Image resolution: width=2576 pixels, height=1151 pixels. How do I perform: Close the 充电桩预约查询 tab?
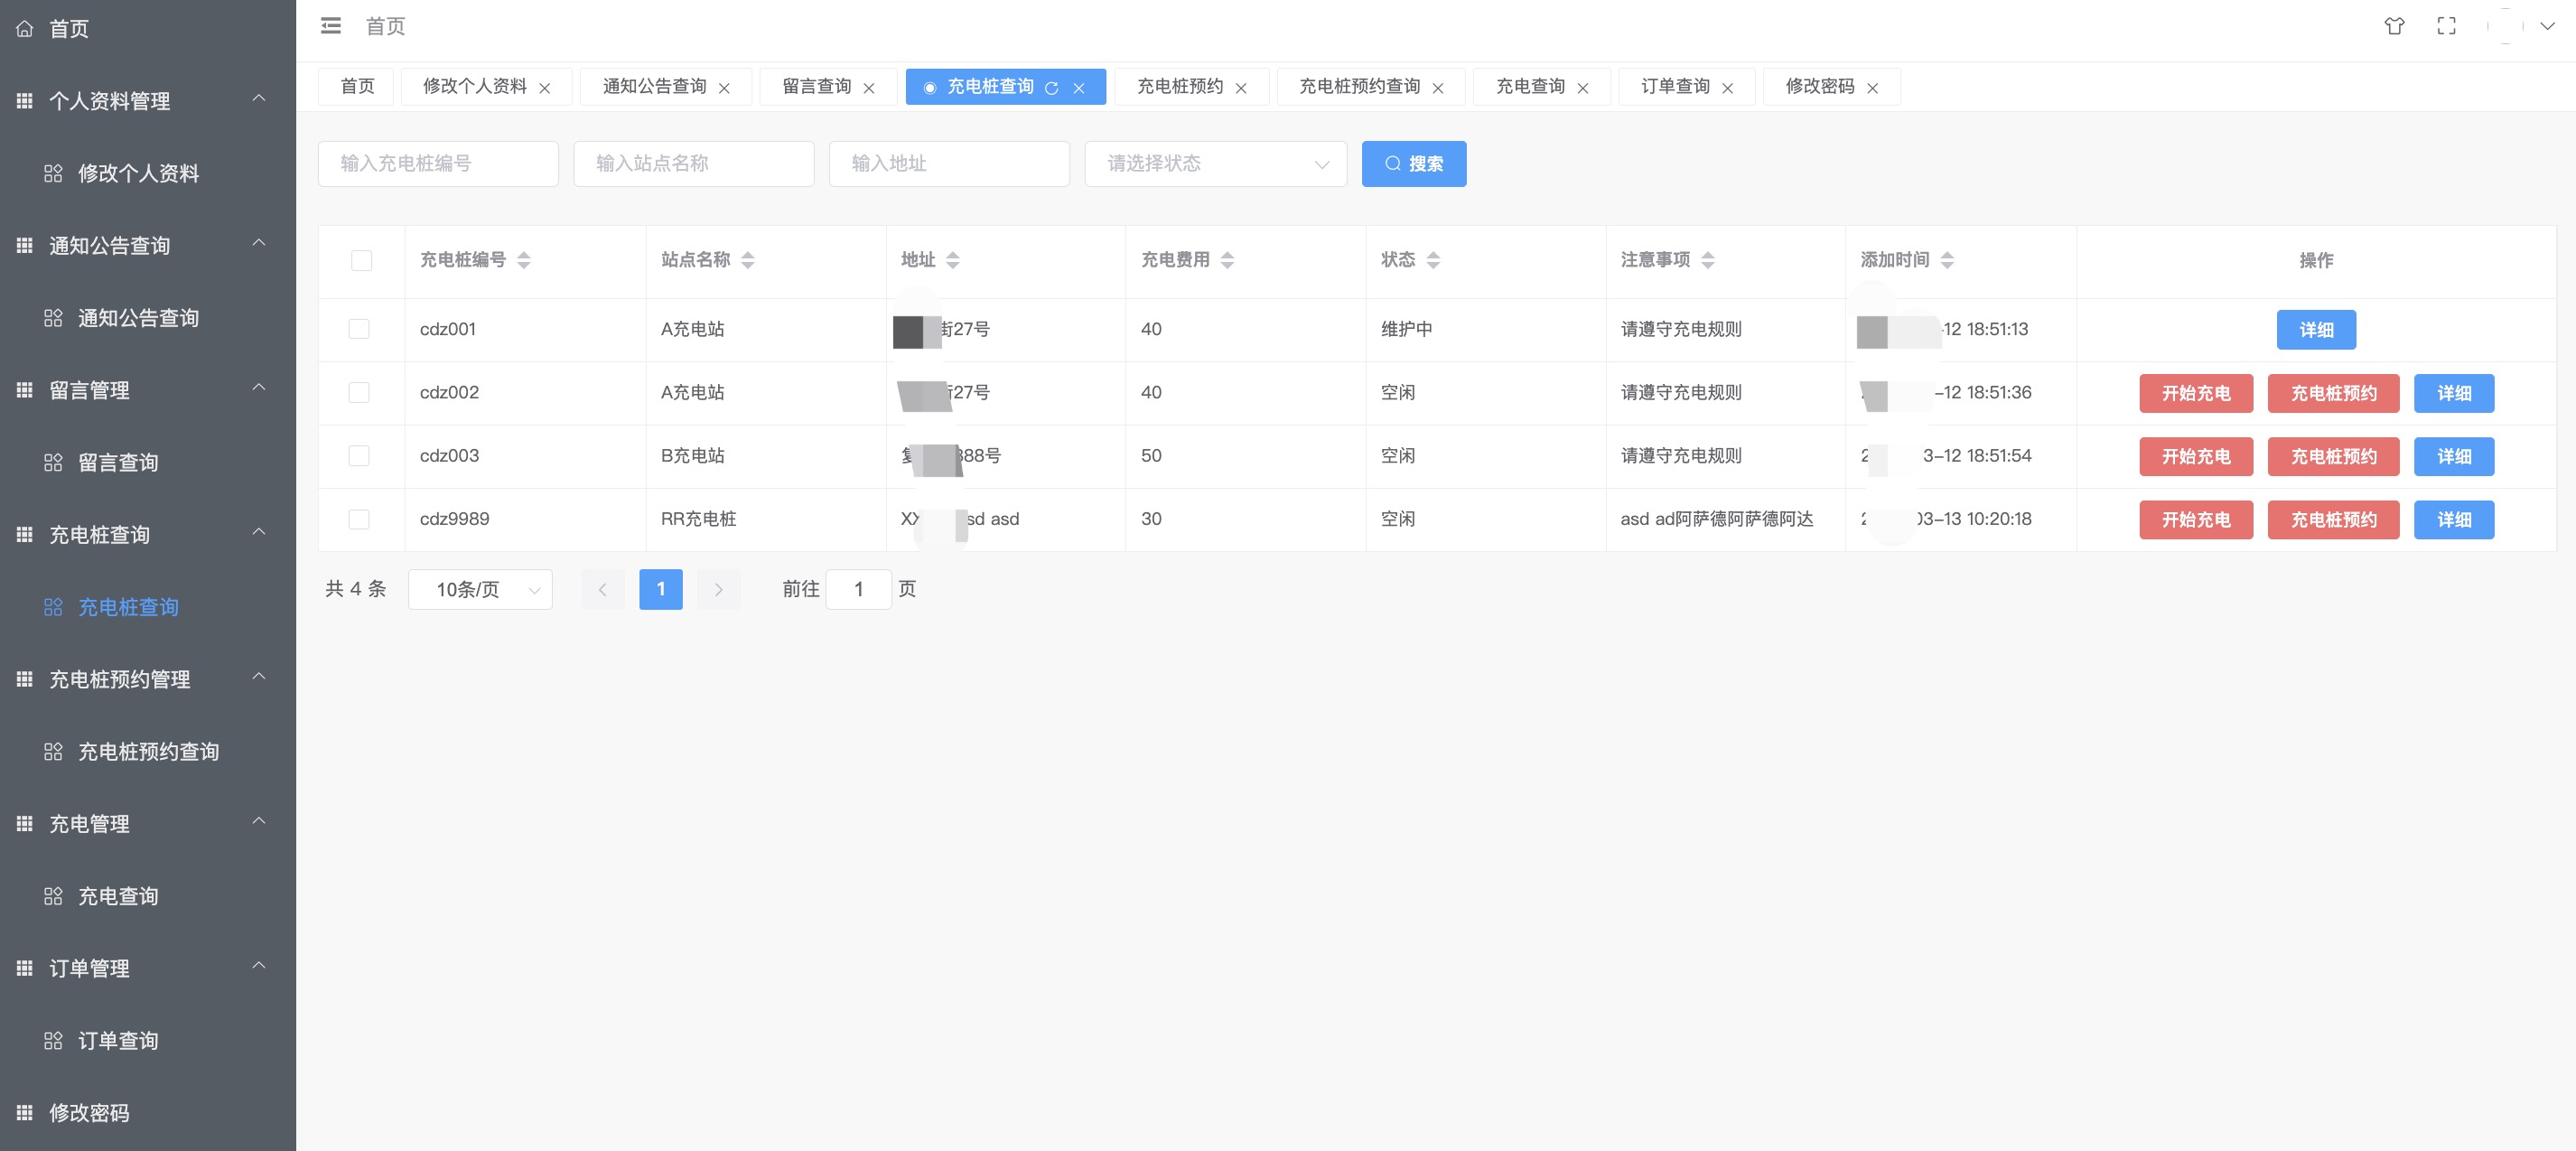(x=1438, y=88)
